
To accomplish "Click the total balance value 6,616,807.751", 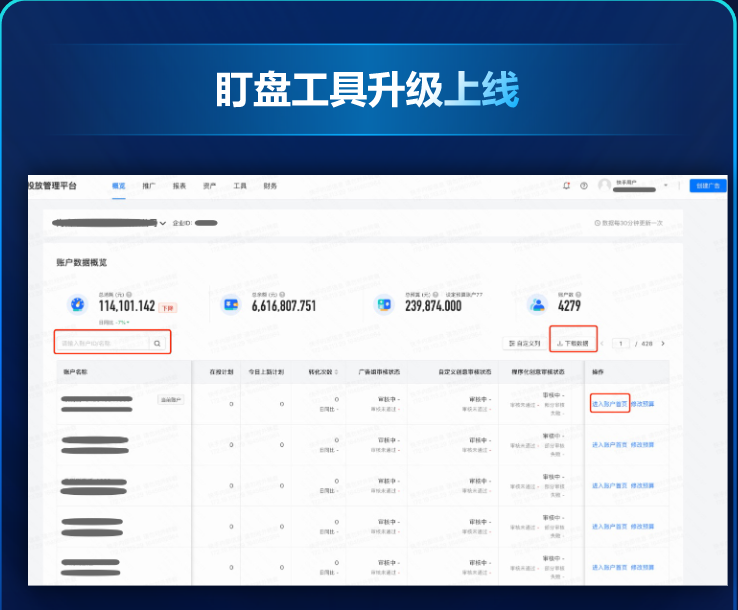I will [x=284, y=306].
